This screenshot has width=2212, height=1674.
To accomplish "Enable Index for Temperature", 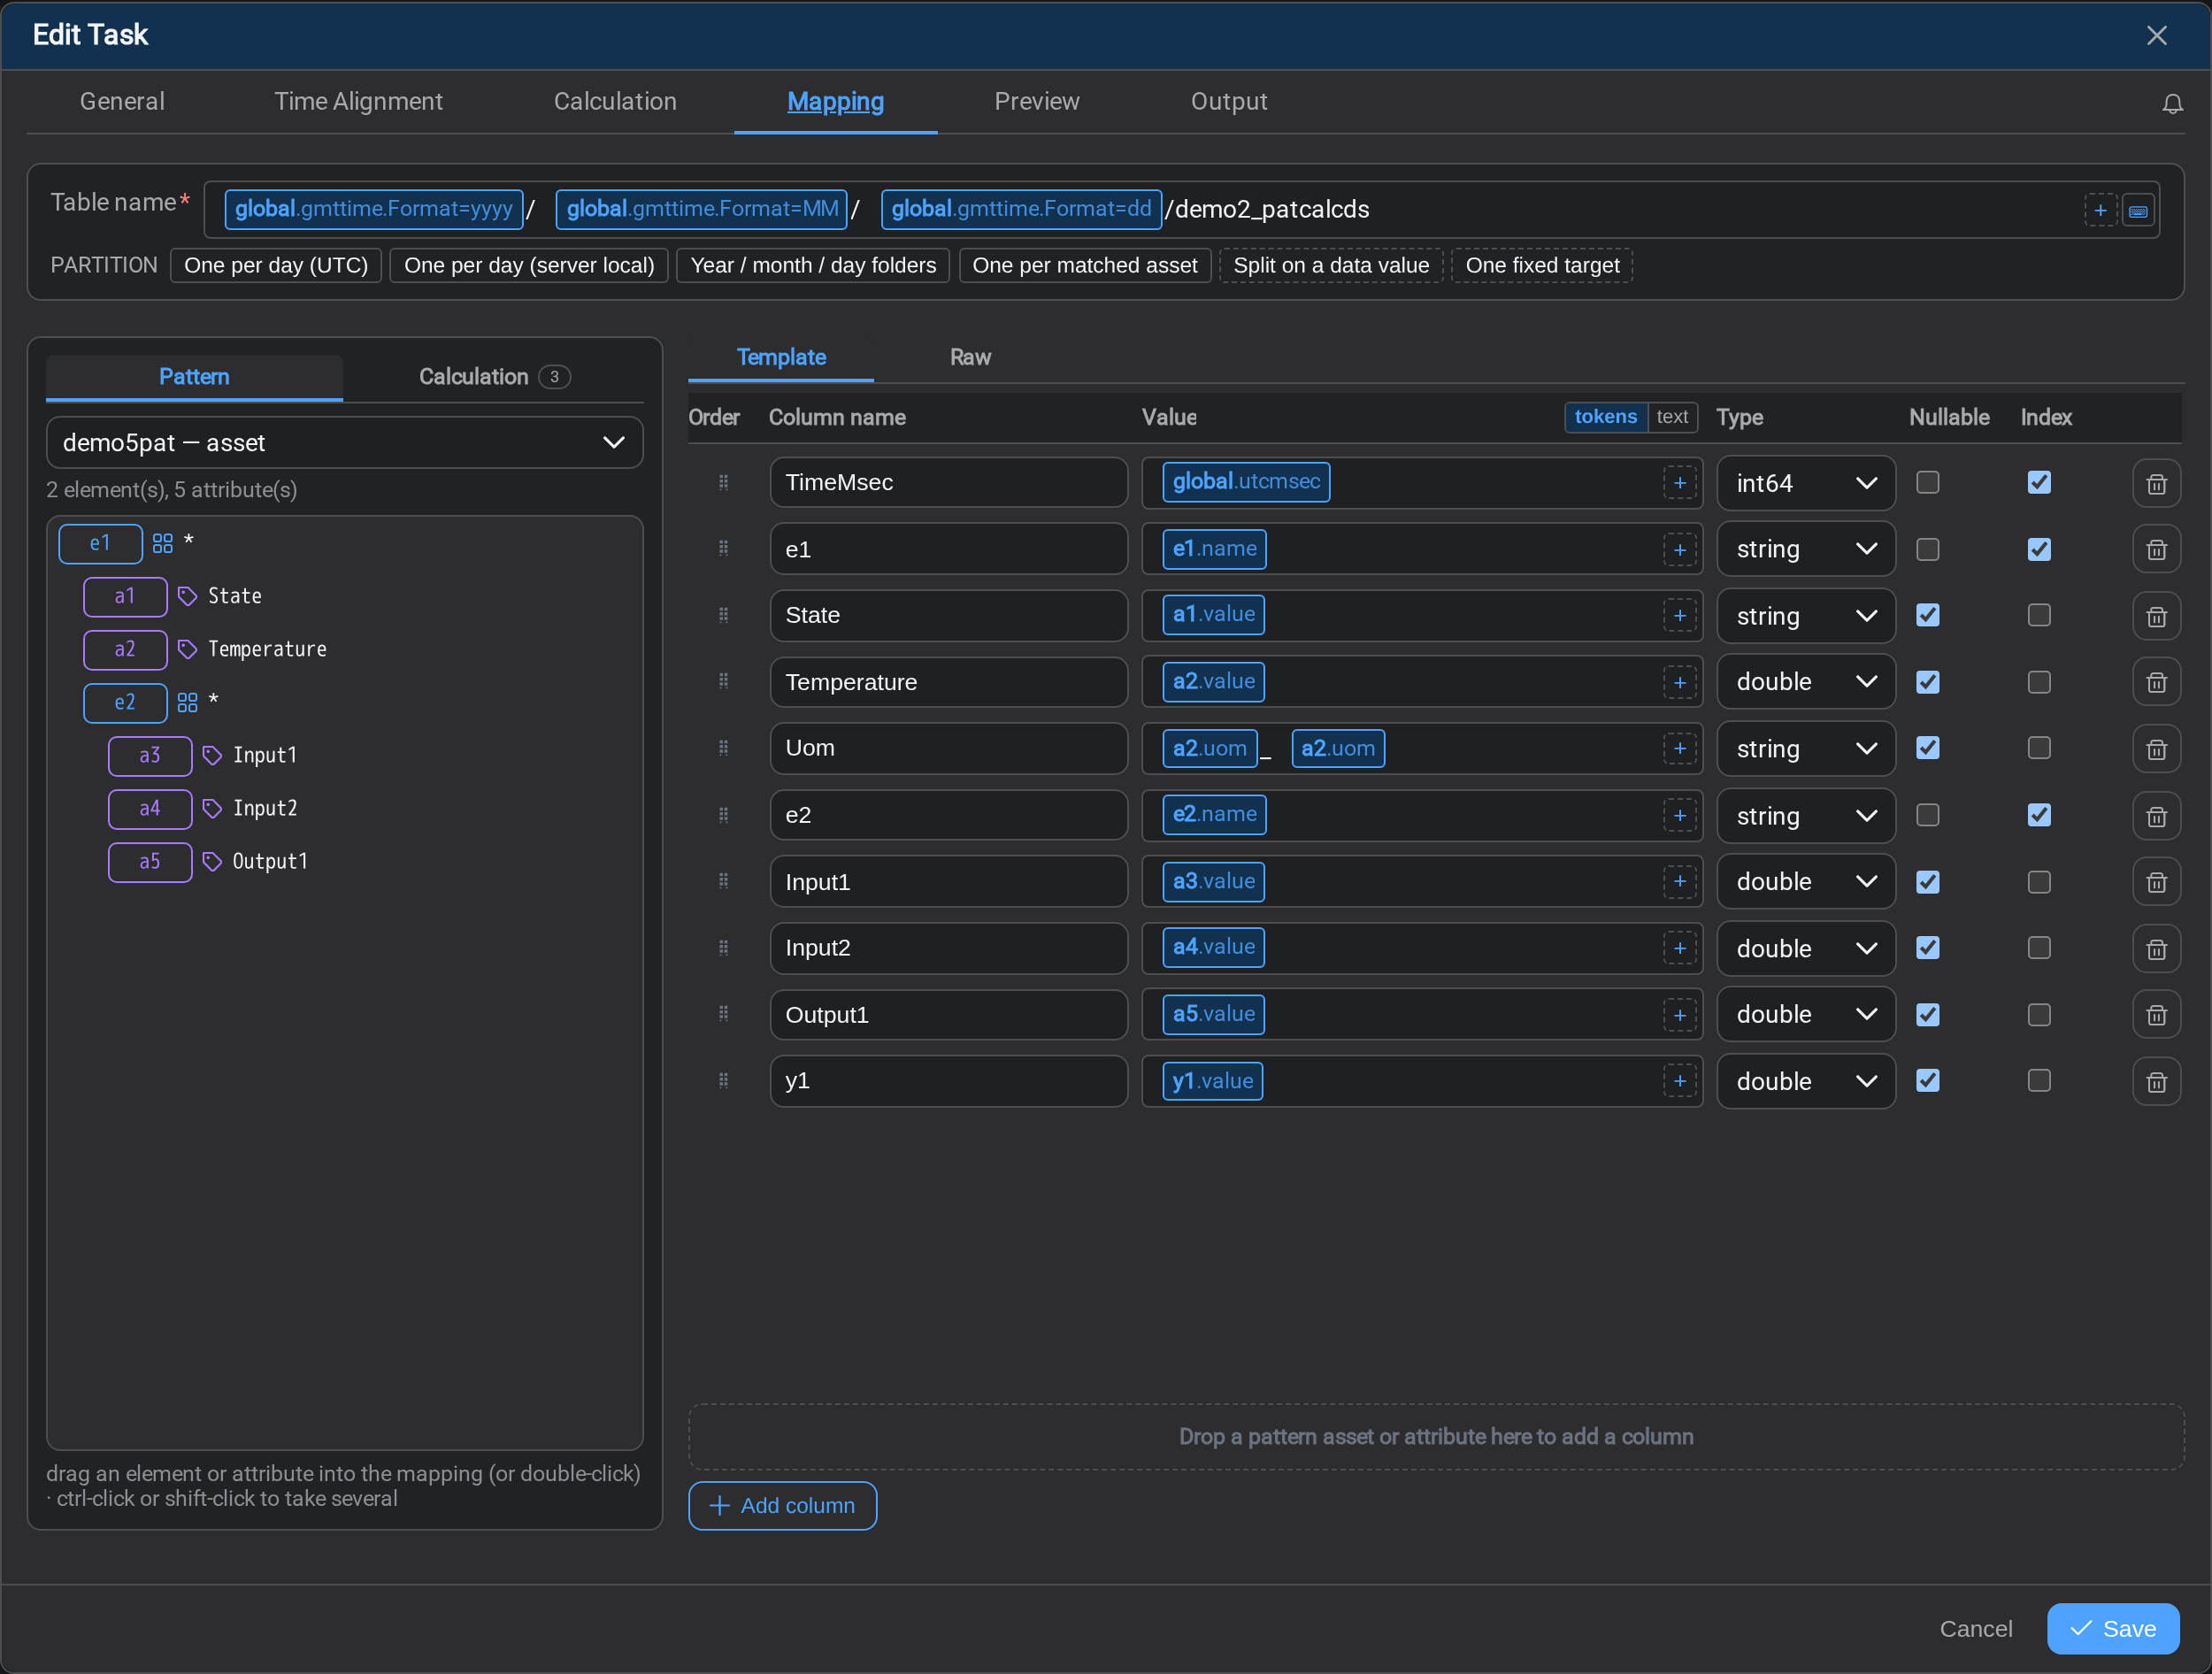I will 2039,682.
